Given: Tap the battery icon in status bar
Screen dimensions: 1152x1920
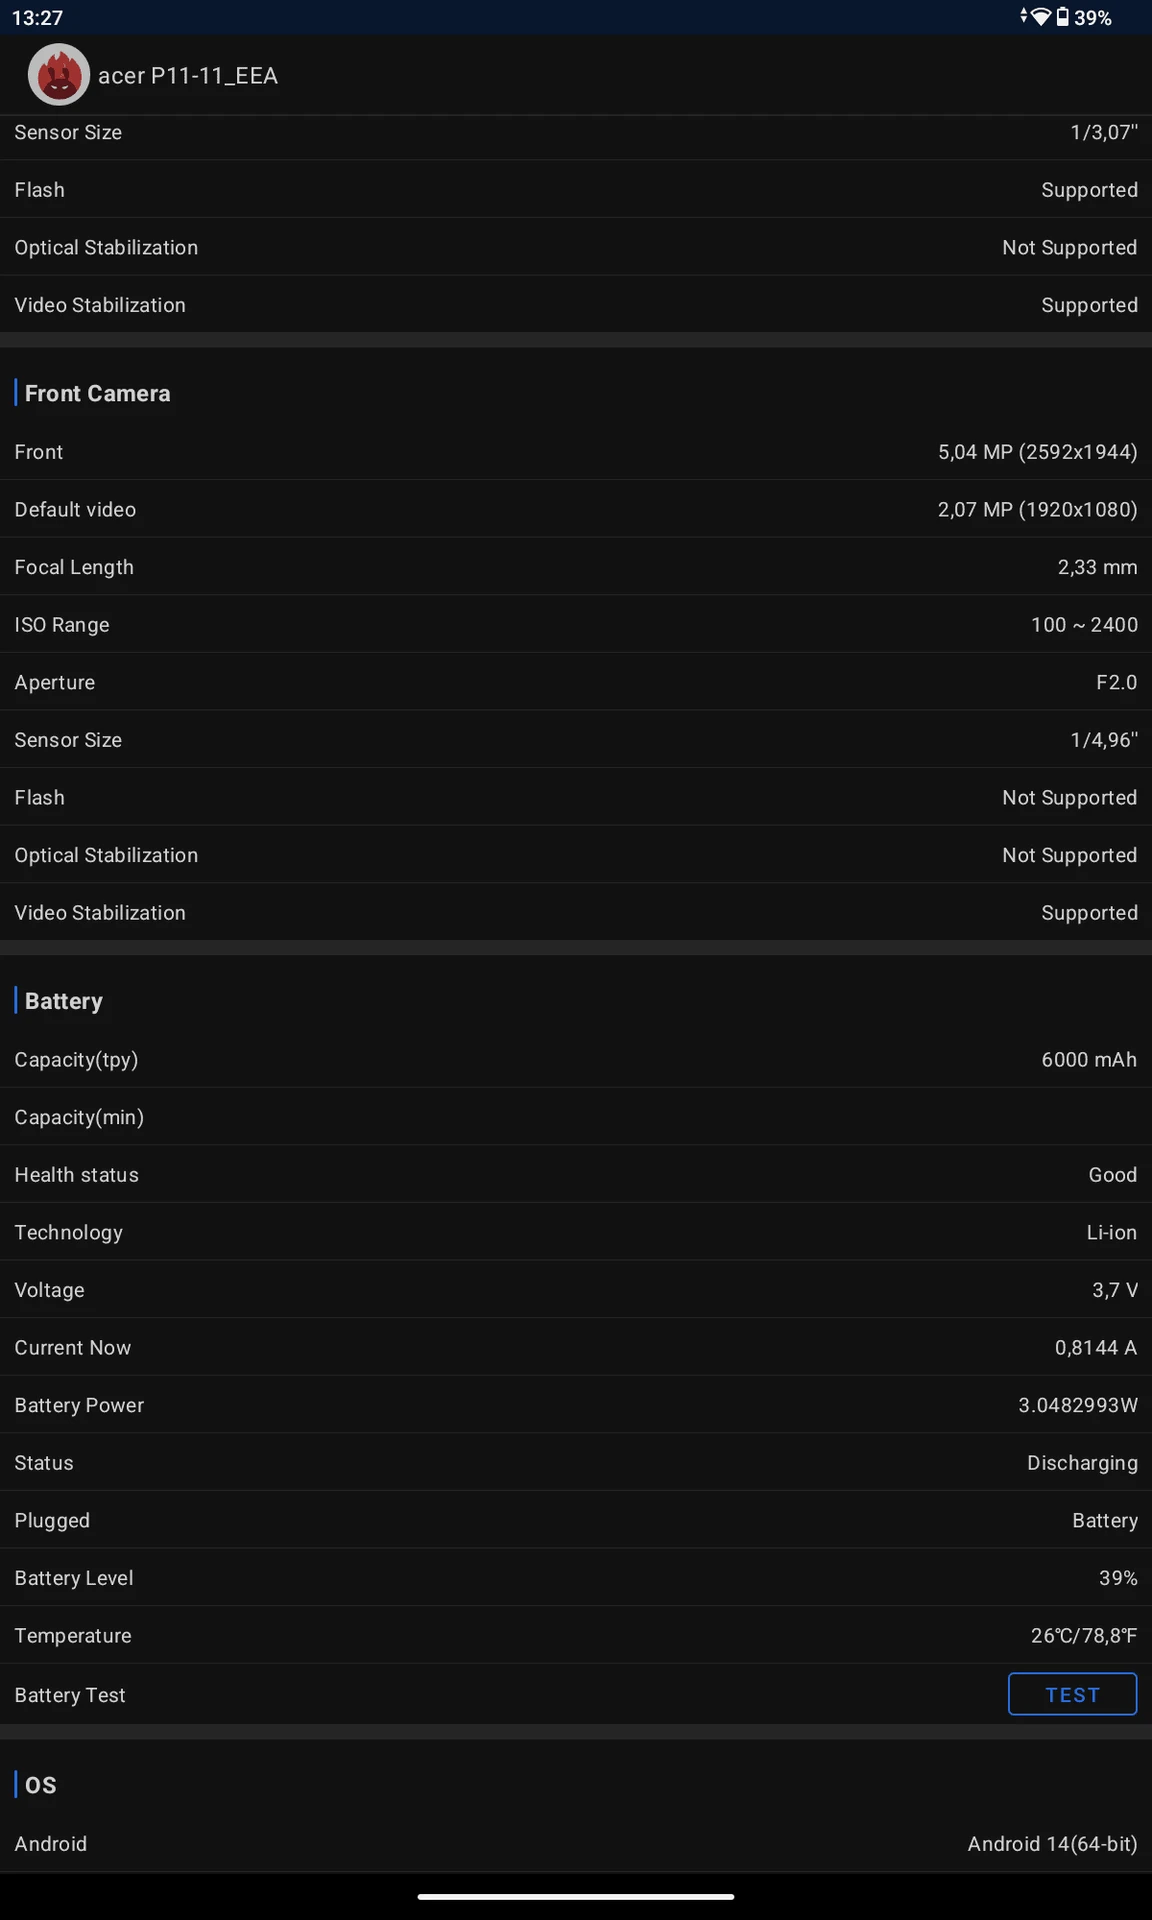Looking at the screenshot, I should point(1062,17).
